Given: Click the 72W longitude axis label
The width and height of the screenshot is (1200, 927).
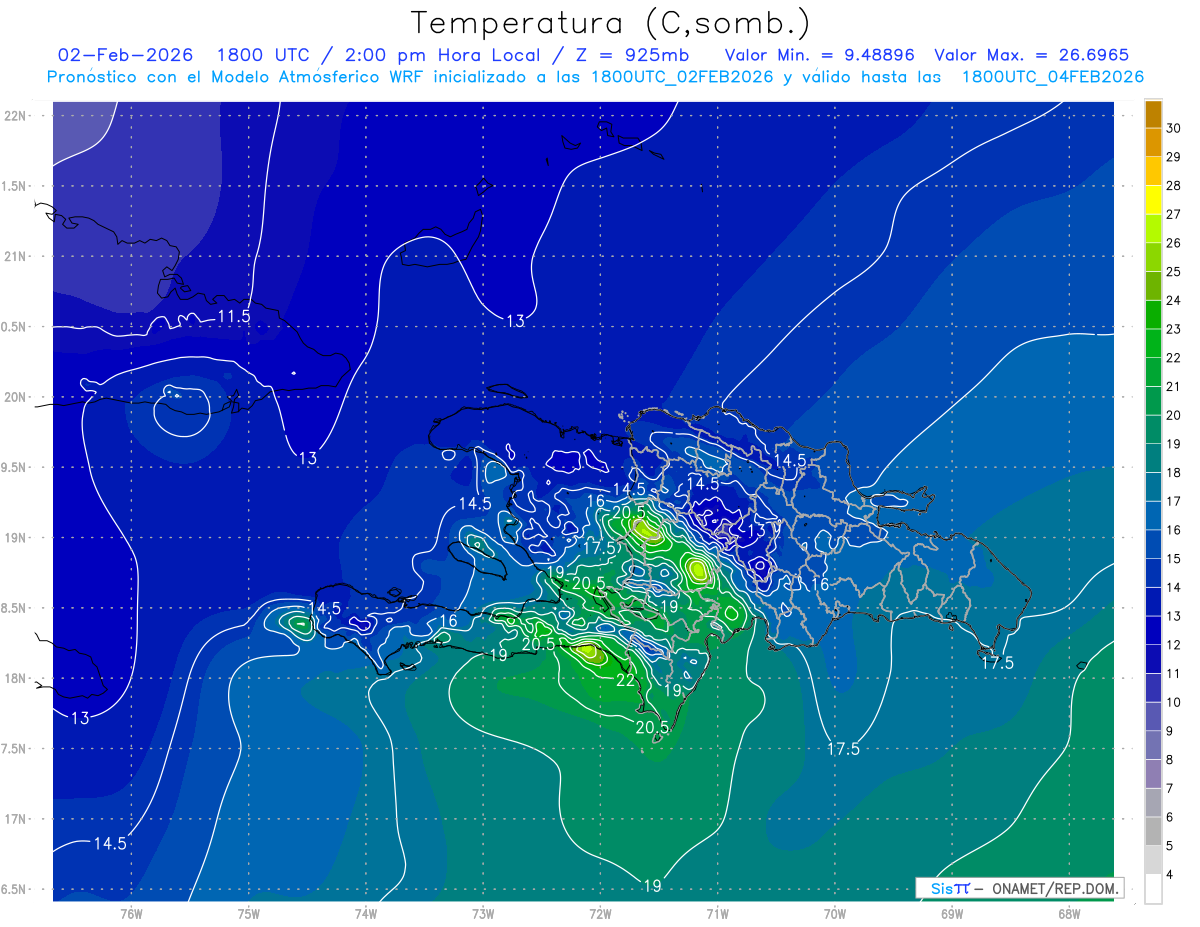Looking at the screenshot, I should [600, 914].
